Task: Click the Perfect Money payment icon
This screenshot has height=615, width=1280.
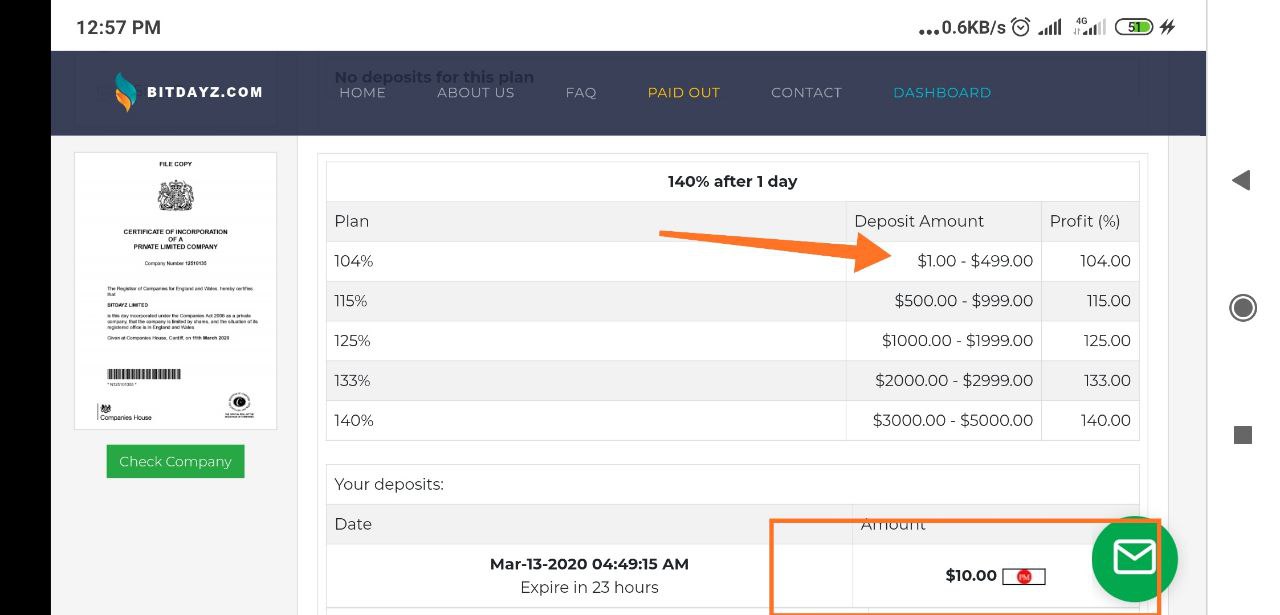Action: tap(1023, 577)
